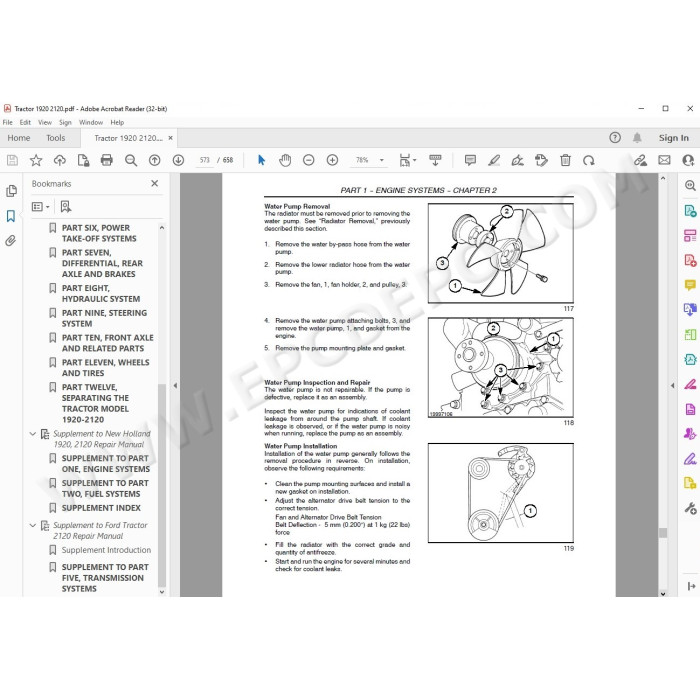Click the document vertical scrollbar thumb
Screen dimensions: 700x700
point(663,533)
